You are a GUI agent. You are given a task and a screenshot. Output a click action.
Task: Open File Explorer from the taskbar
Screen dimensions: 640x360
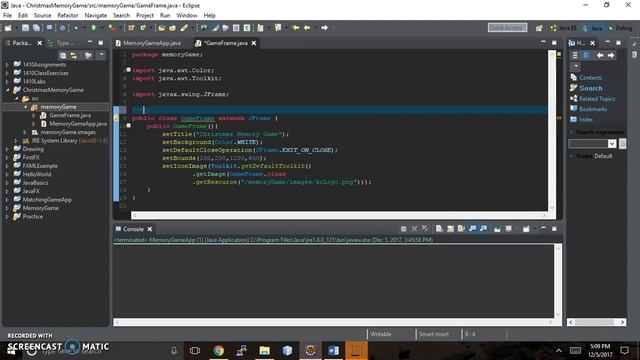pyautogui.click(x=264, y=350)
